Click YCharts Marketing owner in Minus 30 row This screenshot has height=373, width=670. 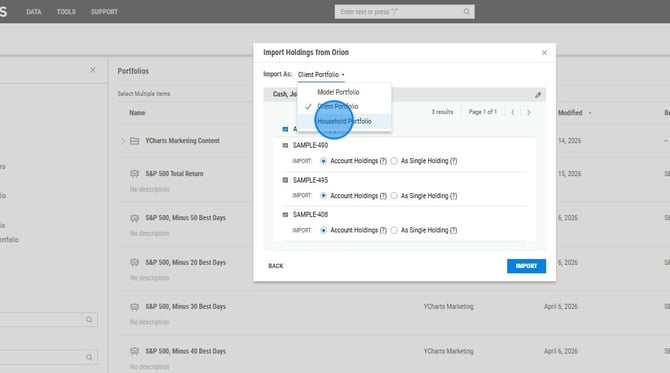tap(448, 307)
